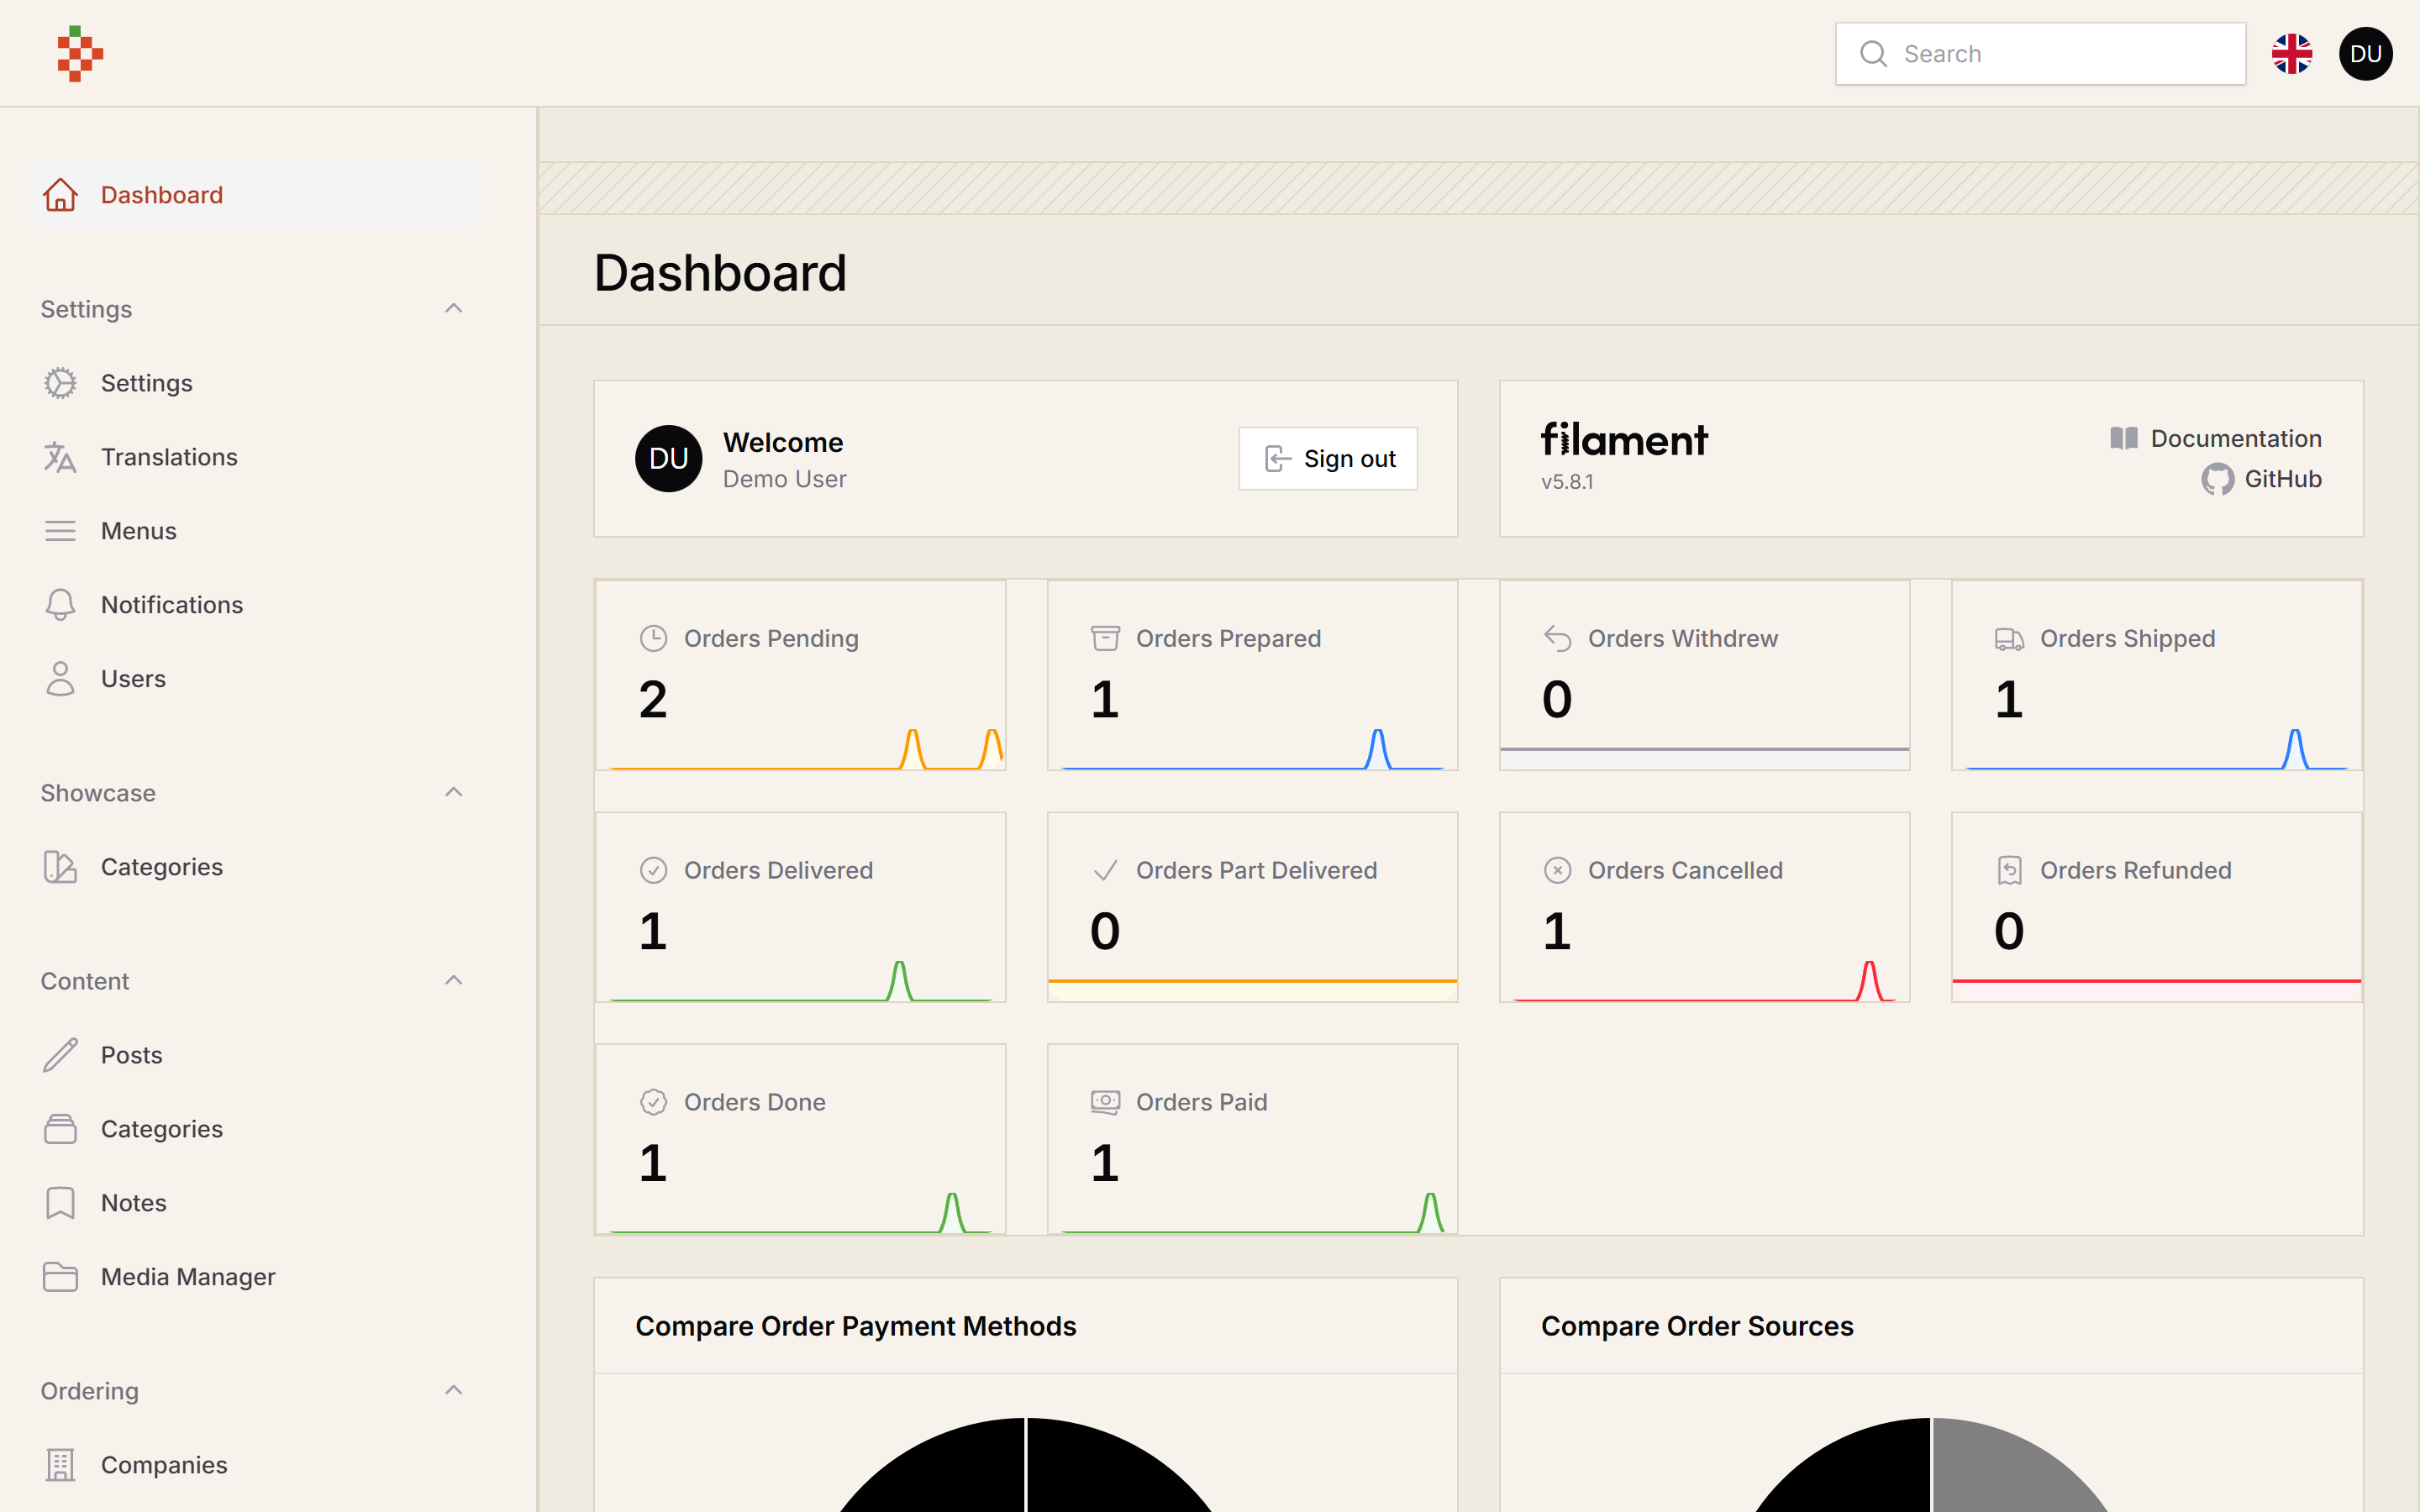Click Compare Order Payment Methods heading
The height and width of the screenshot is (1512, 2420).
(x=855, y=1326)
